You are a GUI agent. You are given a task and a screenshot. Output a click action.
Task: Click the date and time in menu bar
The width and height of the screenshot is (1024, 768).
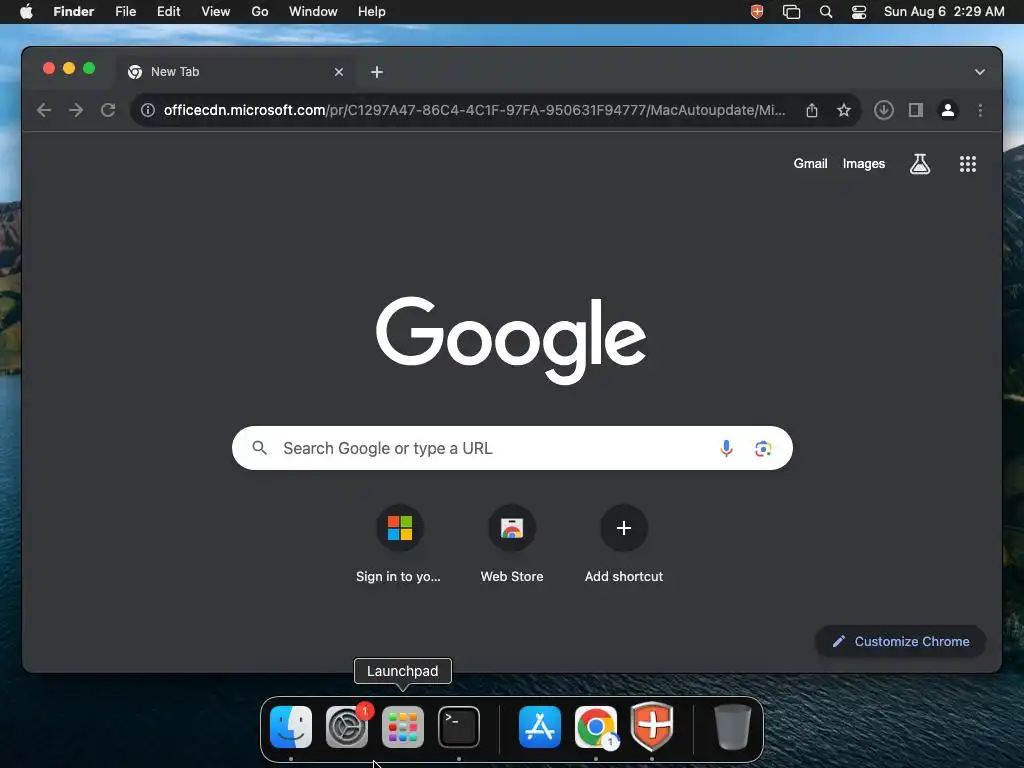944,12
